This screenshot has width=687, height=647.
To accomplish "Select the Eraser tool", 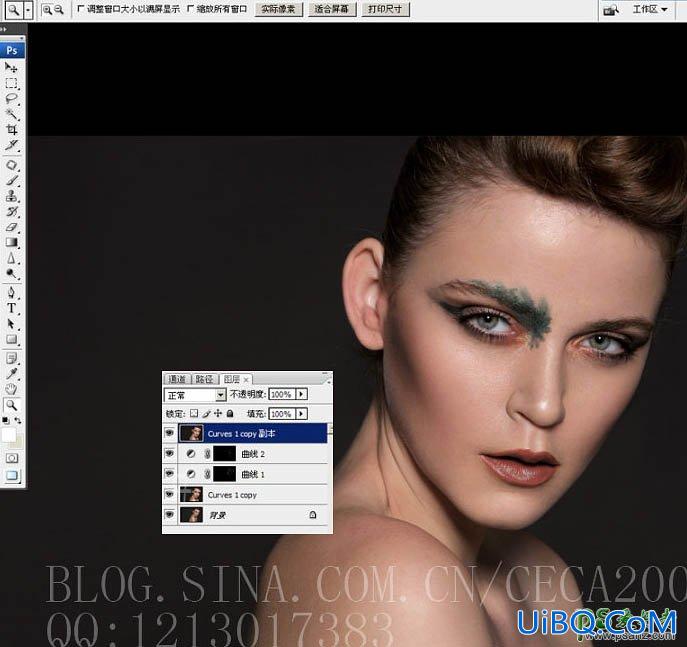I will coord(11,227).
